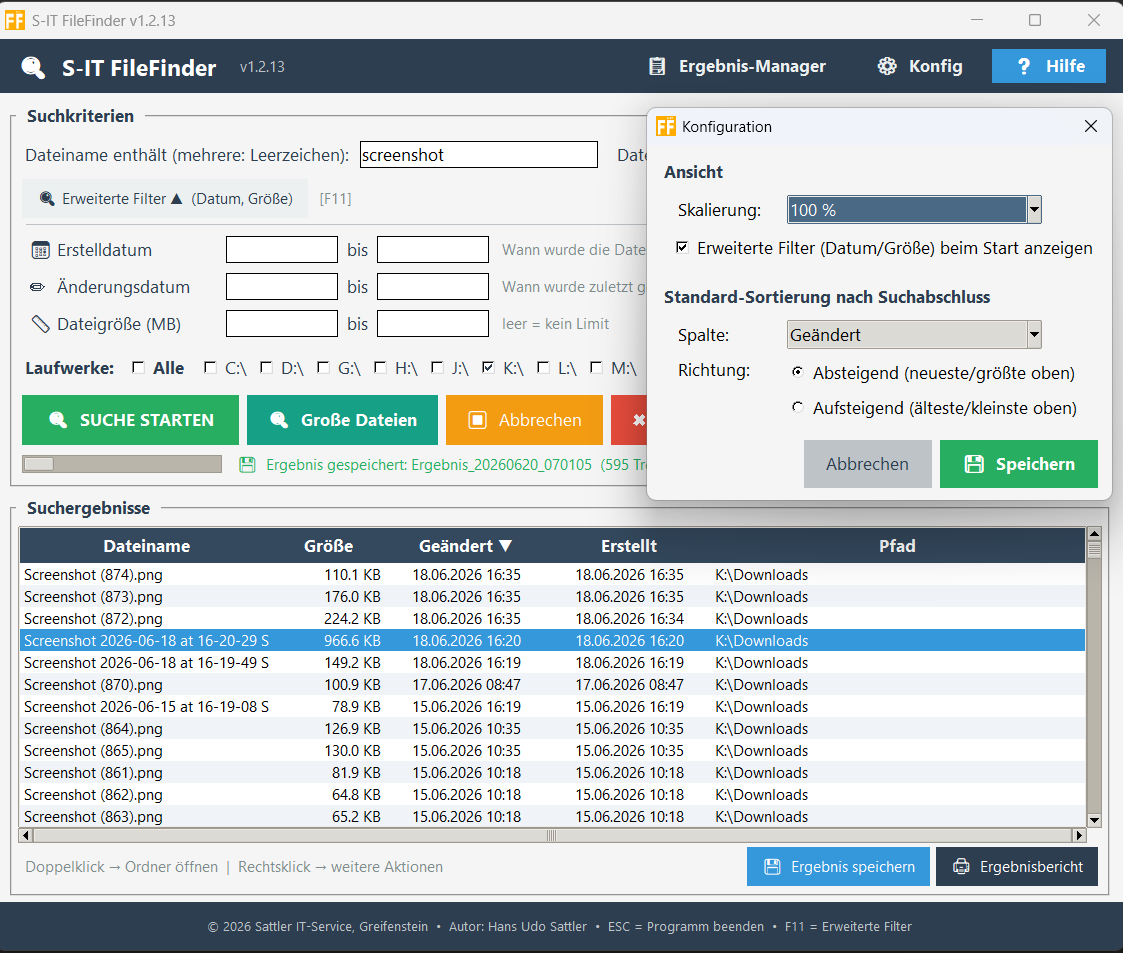Viewport: 1123px width, 953px height.
Task: Select the Screenshot (874).png row
Action: (x=552, y=575)
